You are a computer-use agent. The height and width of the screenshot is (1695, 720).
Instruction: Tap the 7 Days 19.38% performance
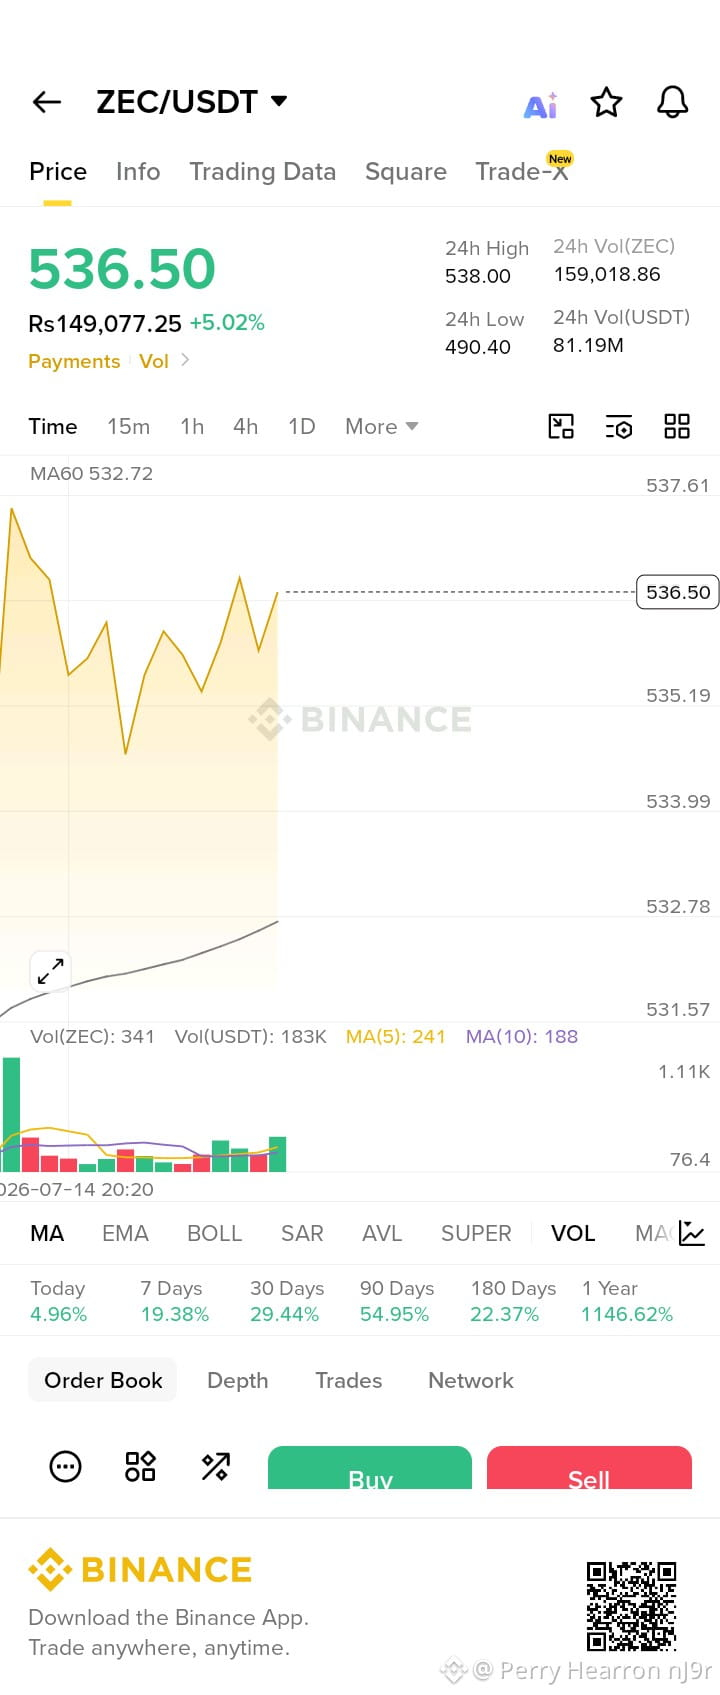click(175, 1301)
